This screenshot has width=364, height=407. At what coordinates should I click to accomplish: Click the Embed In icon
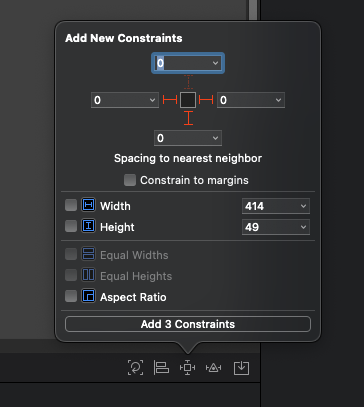(x=241, y=368)
